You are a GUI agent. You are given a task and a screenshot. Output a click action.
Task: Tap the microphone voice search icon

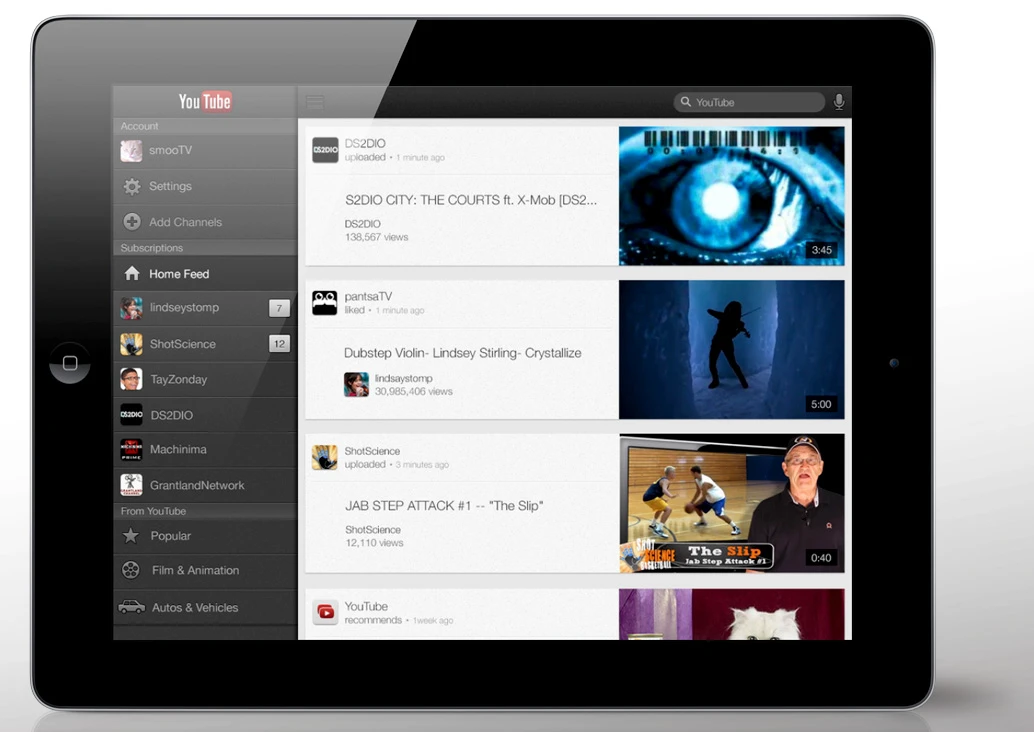point(839,102)
